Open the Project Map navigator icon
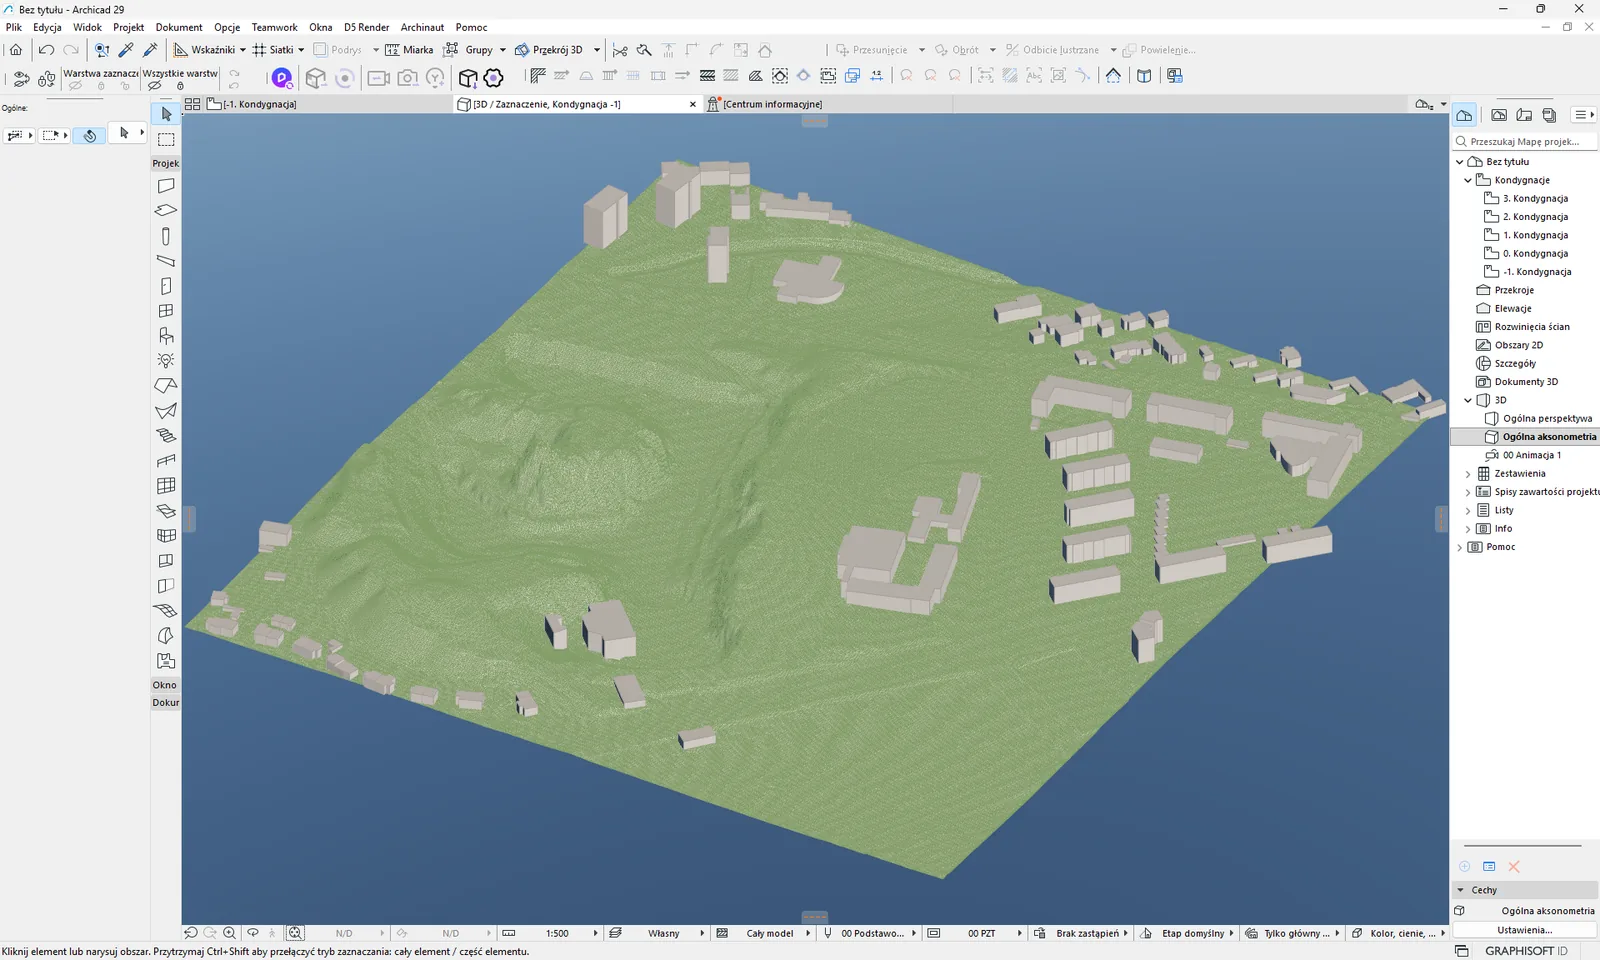Viewport: 1600px width, 960px height. (x=1464, y=115)
